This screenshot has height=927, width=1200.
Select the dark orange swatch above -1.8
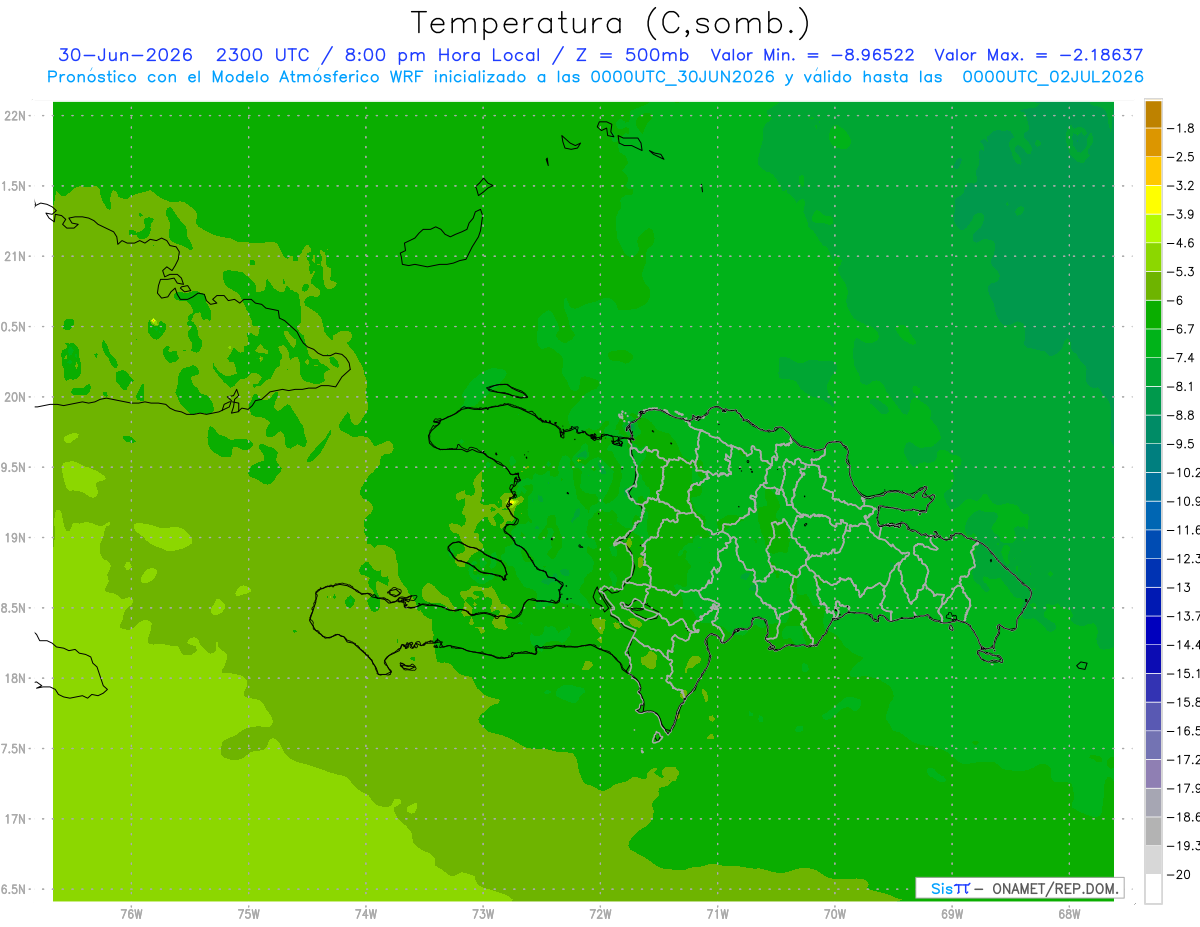(x=1153, y=114)
